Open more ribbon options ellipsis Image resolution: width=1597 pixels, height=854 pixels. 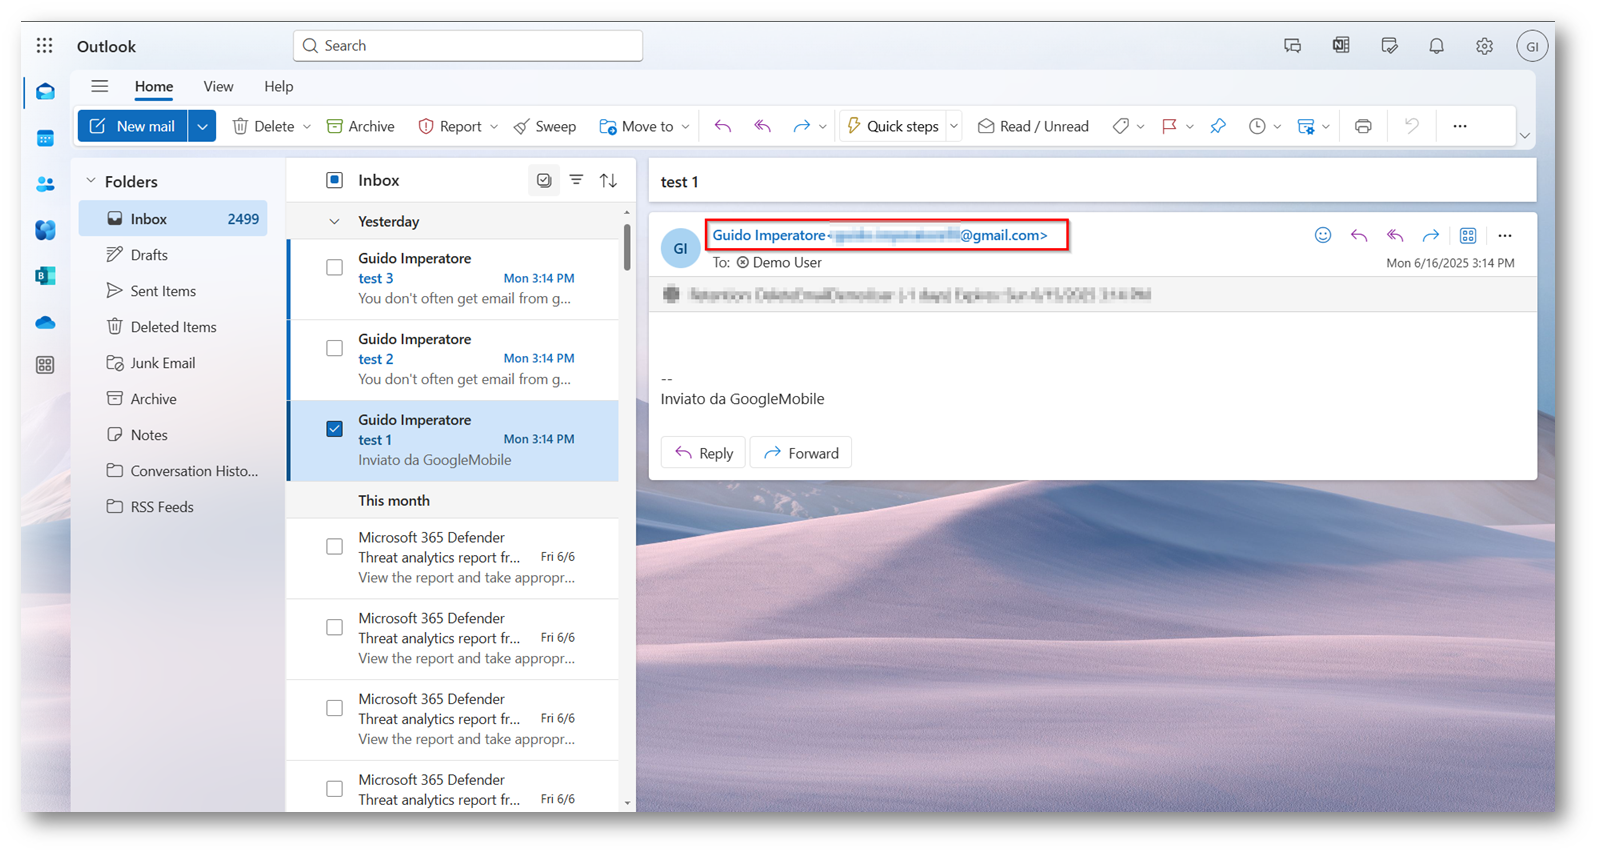click(1460, 126)
